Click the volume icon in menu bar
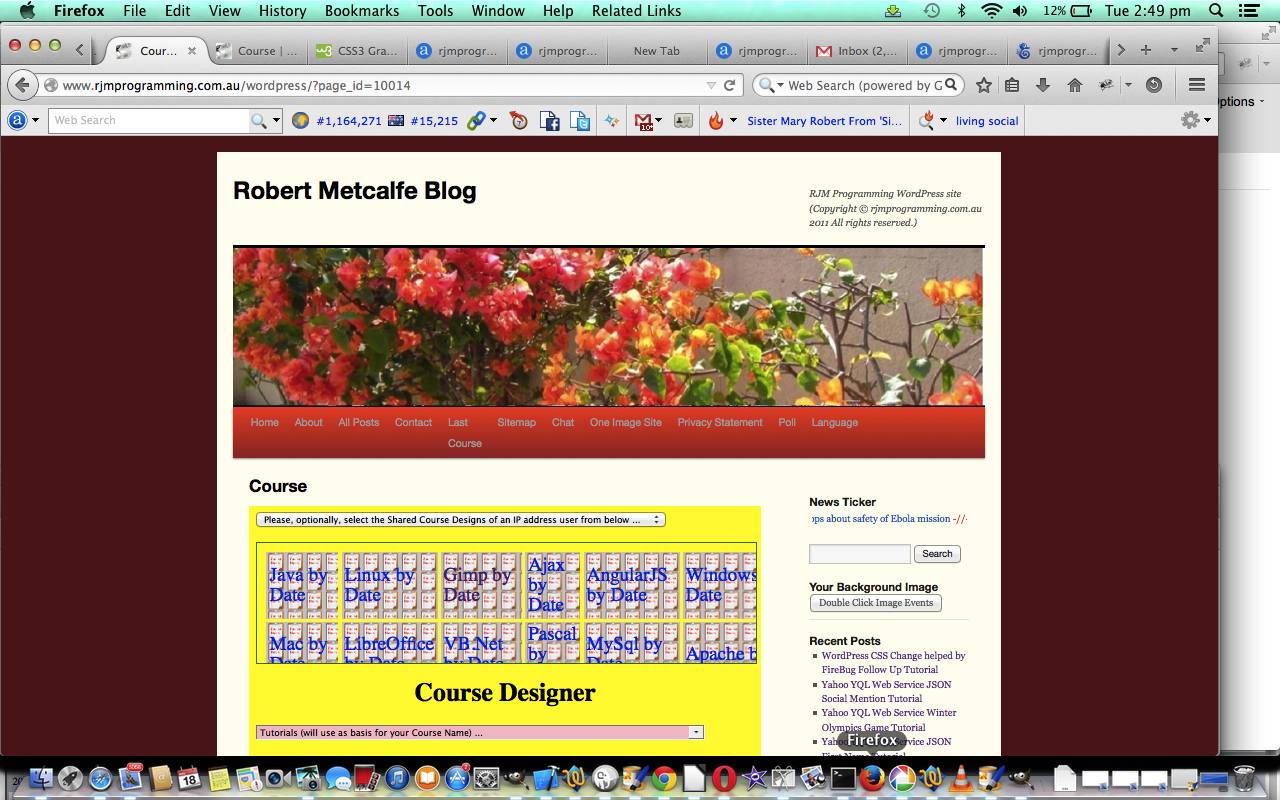 click(x=1020, y=11)
